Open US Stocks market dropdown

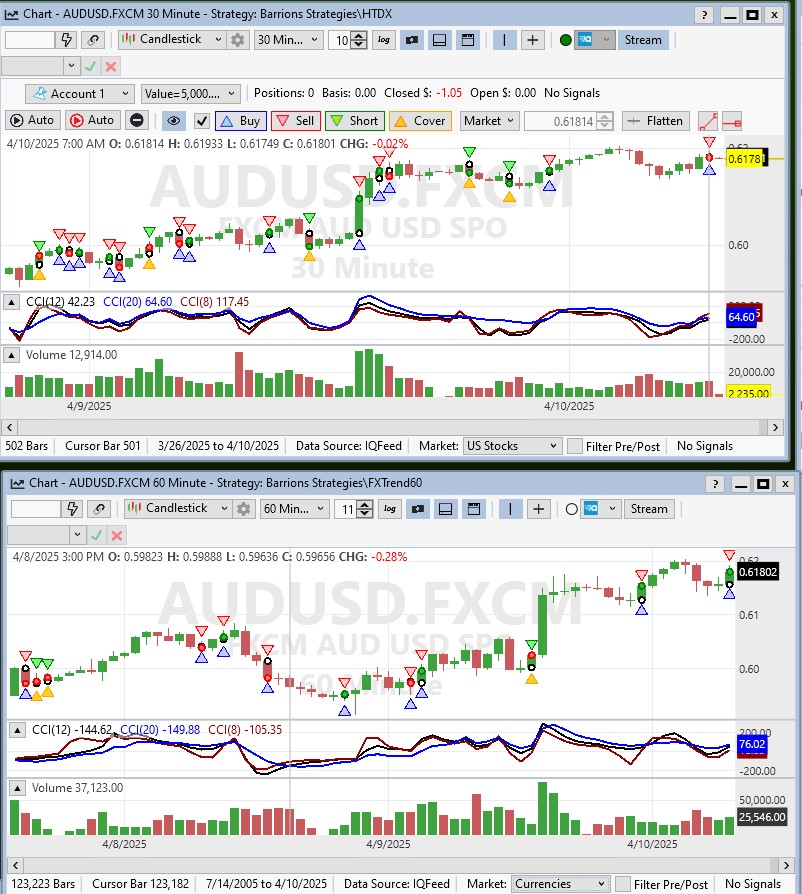[512, 446]
